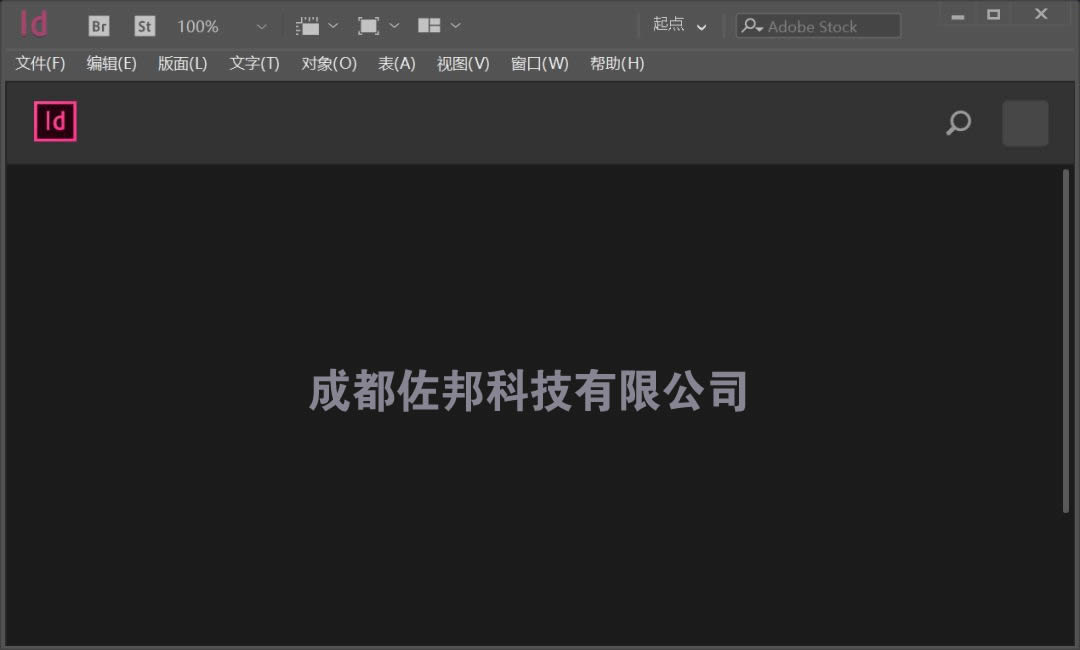Screen dimensions: 1080x650
Task: Click the screen mode icon in the app bar
Action: coord(370,25)
